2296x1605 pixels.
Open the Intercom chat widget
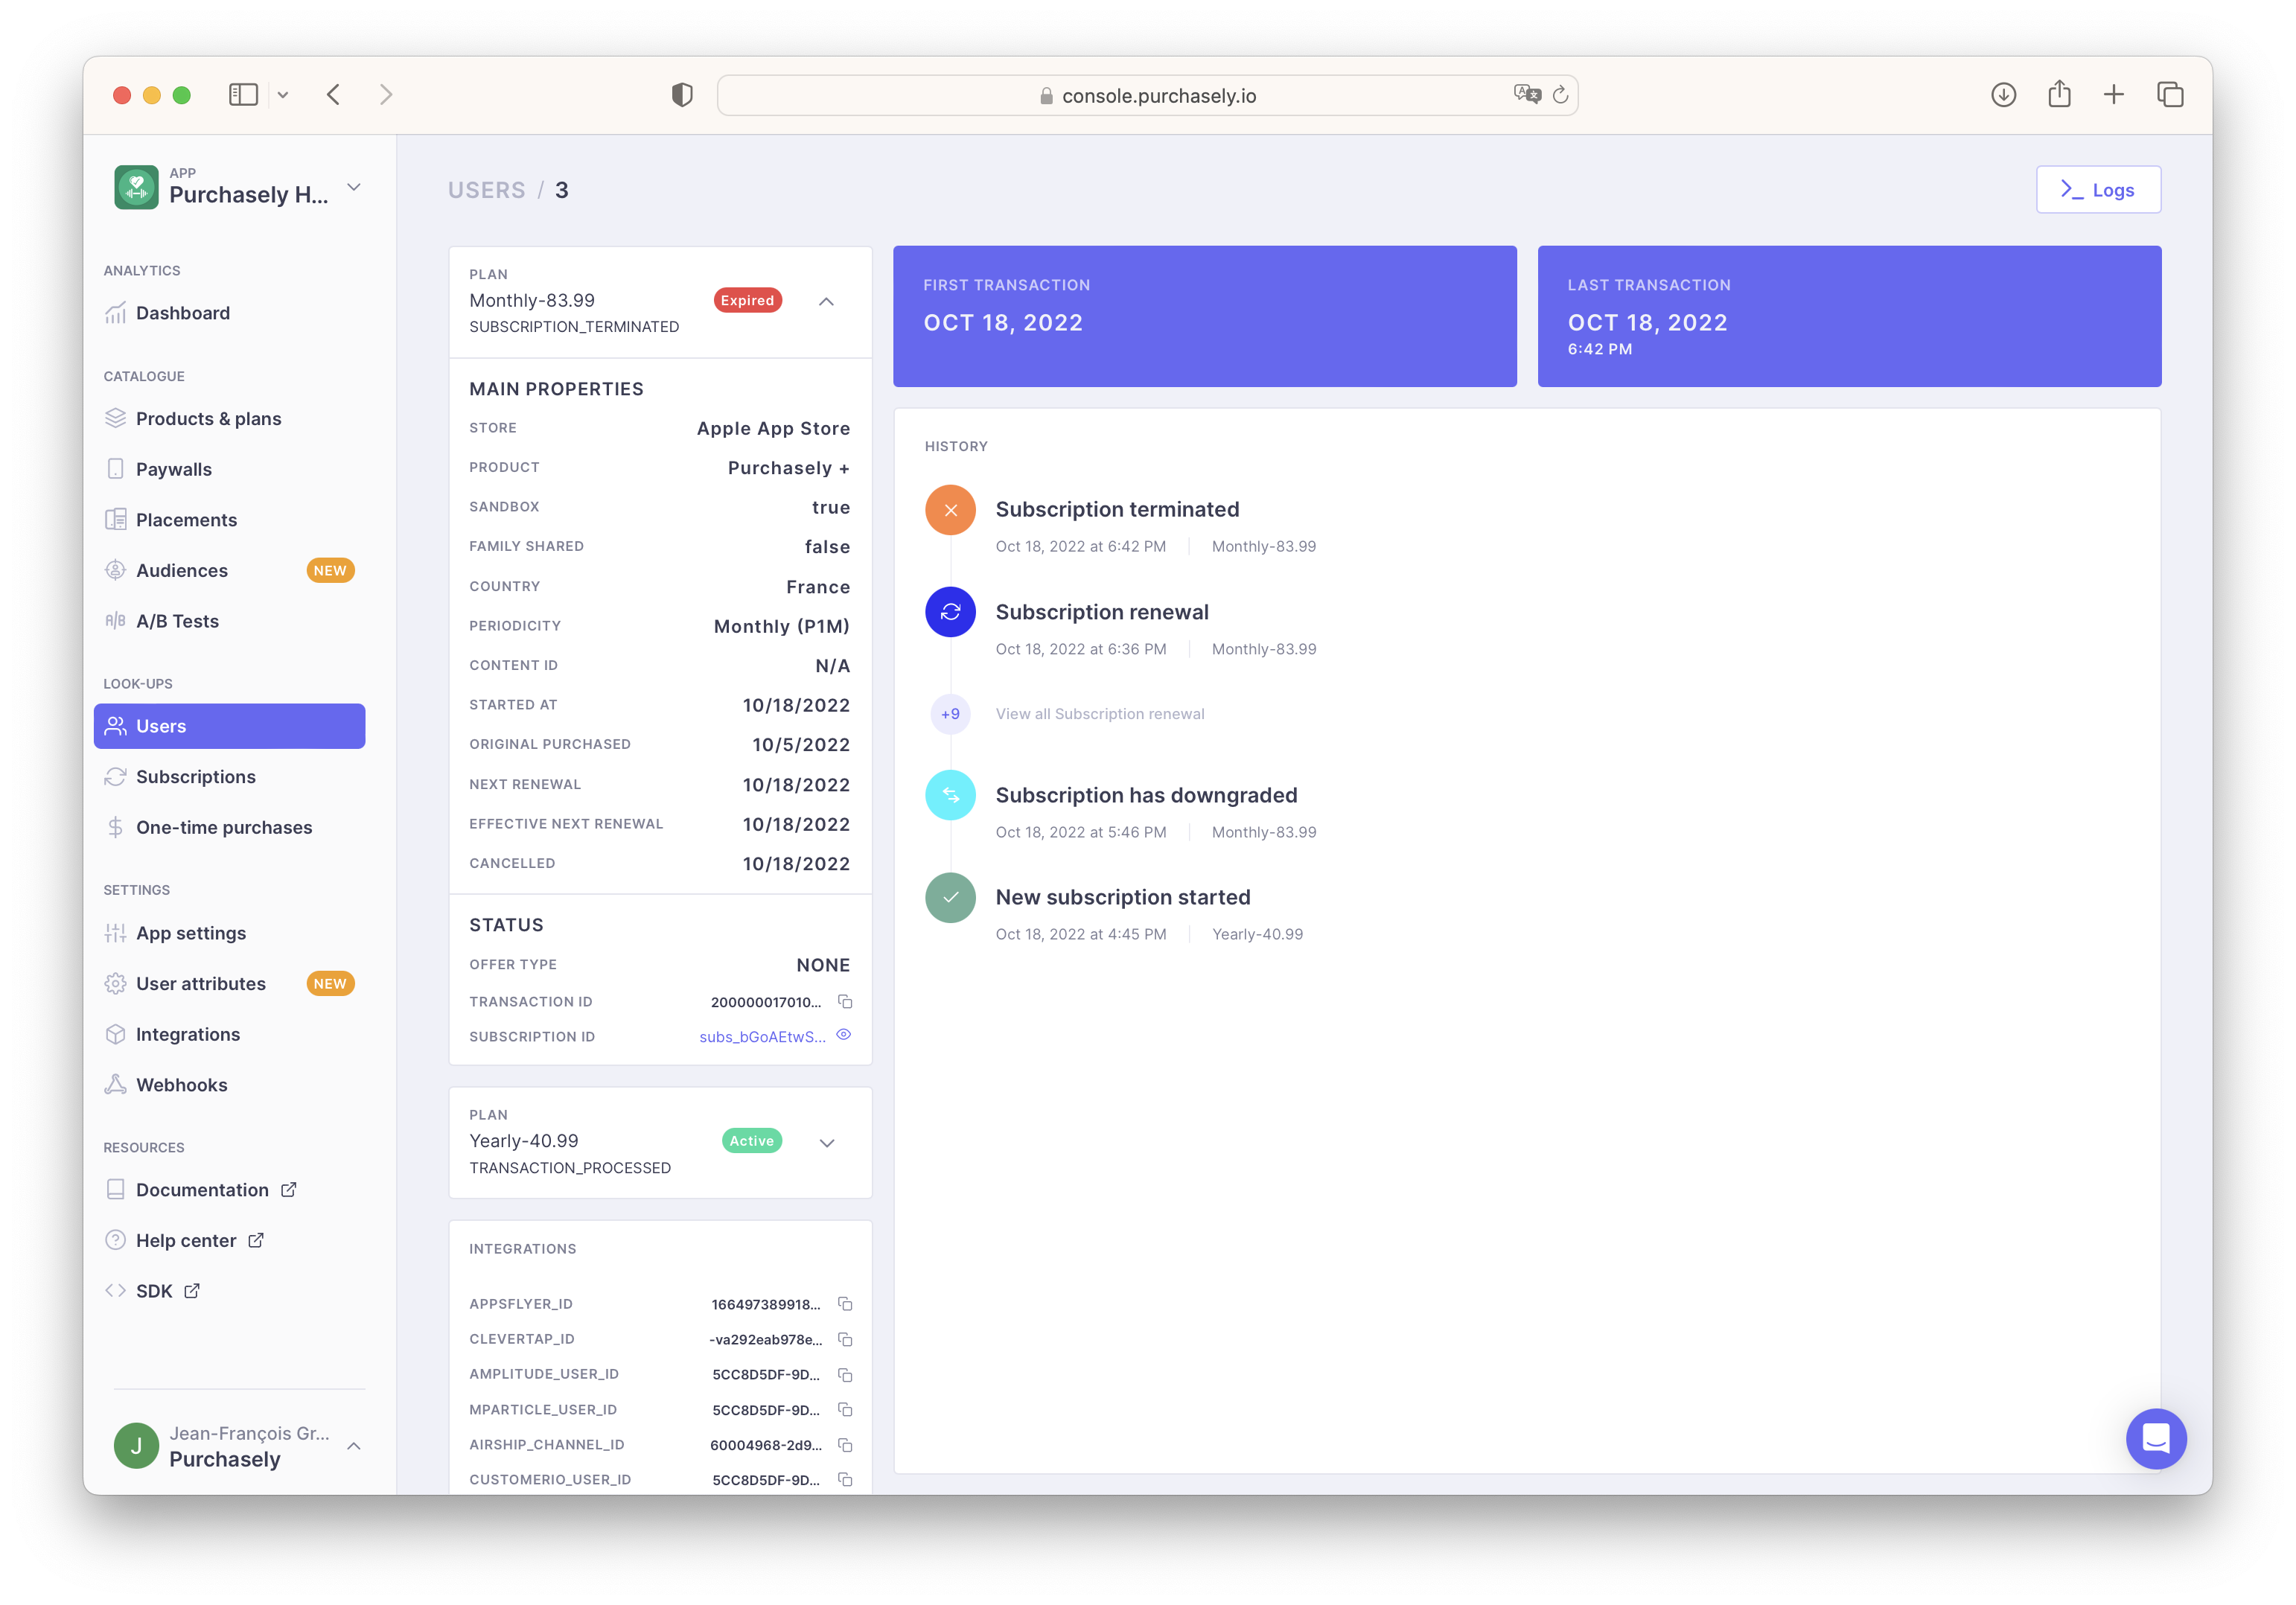point(2156,1439)
